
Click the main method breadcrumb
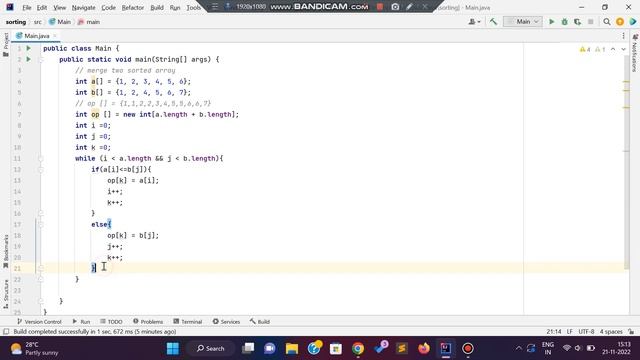pyautogui.click(x=89, y=22)
